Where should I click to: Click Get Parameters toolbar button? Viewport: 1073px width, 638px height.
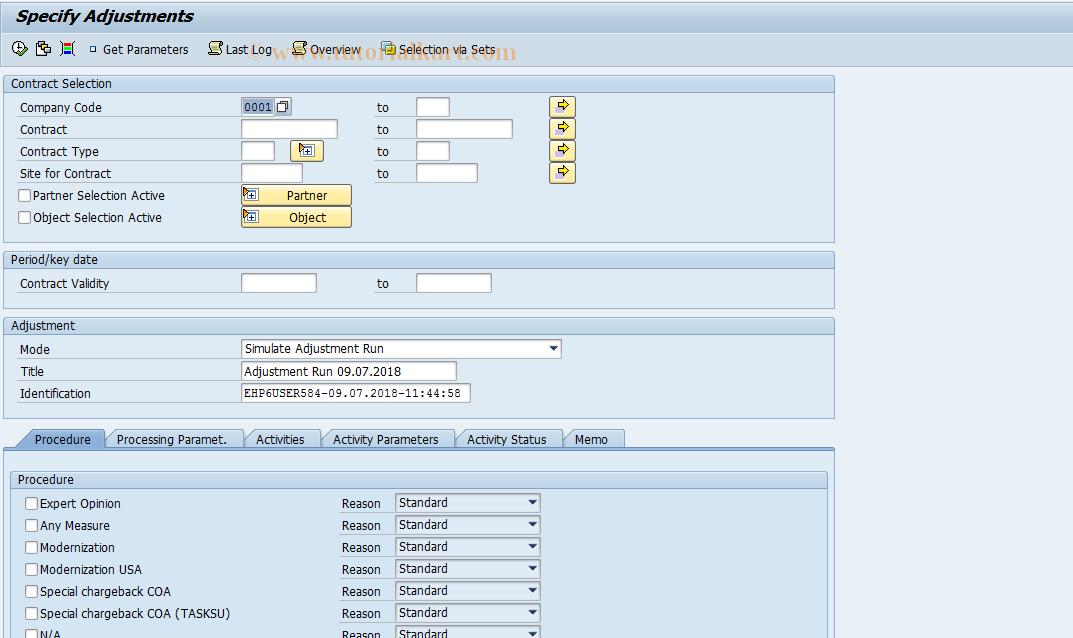(x=139, y=49)
